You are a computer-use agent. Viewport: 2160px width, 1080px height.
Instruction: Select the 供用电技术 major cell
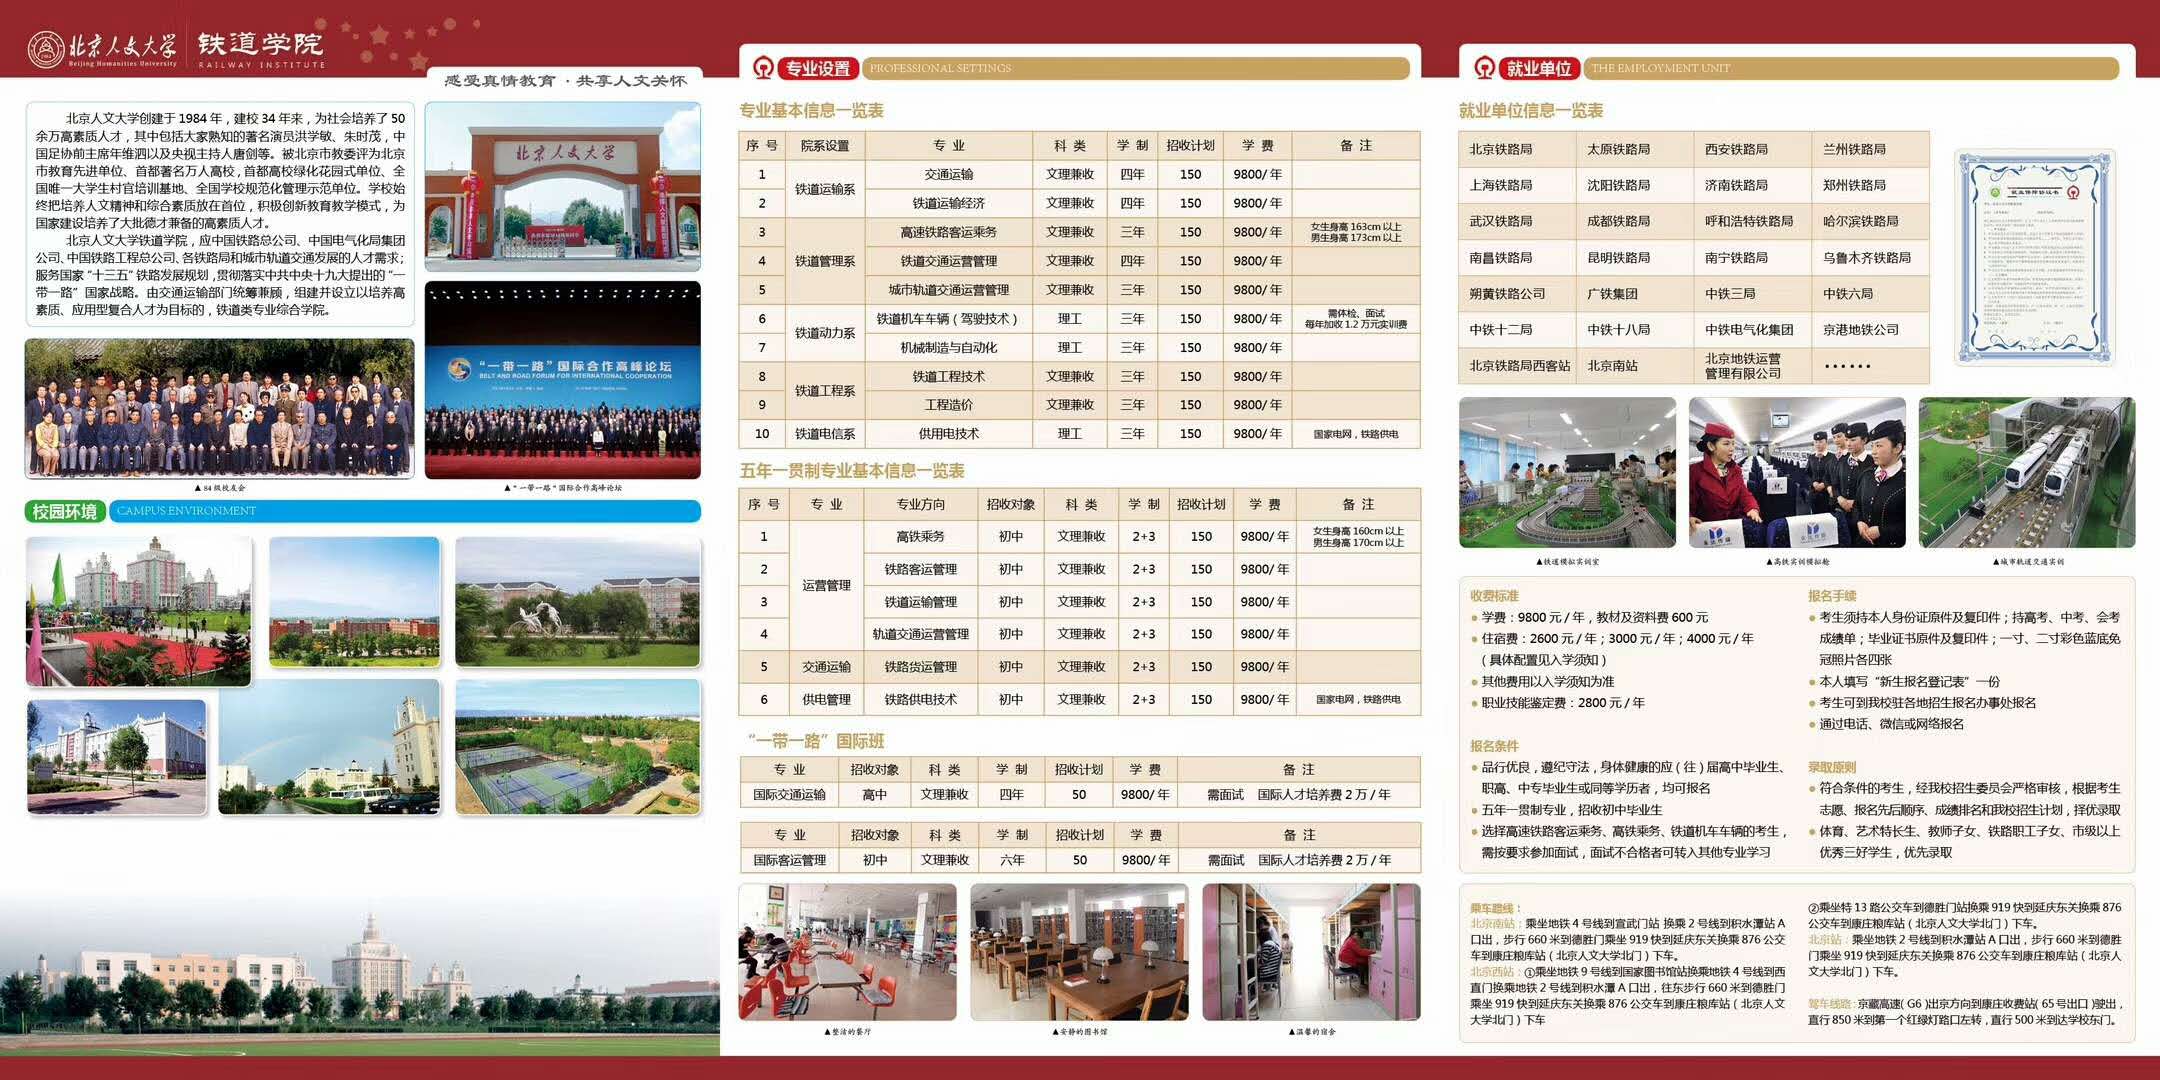point(948,434)
